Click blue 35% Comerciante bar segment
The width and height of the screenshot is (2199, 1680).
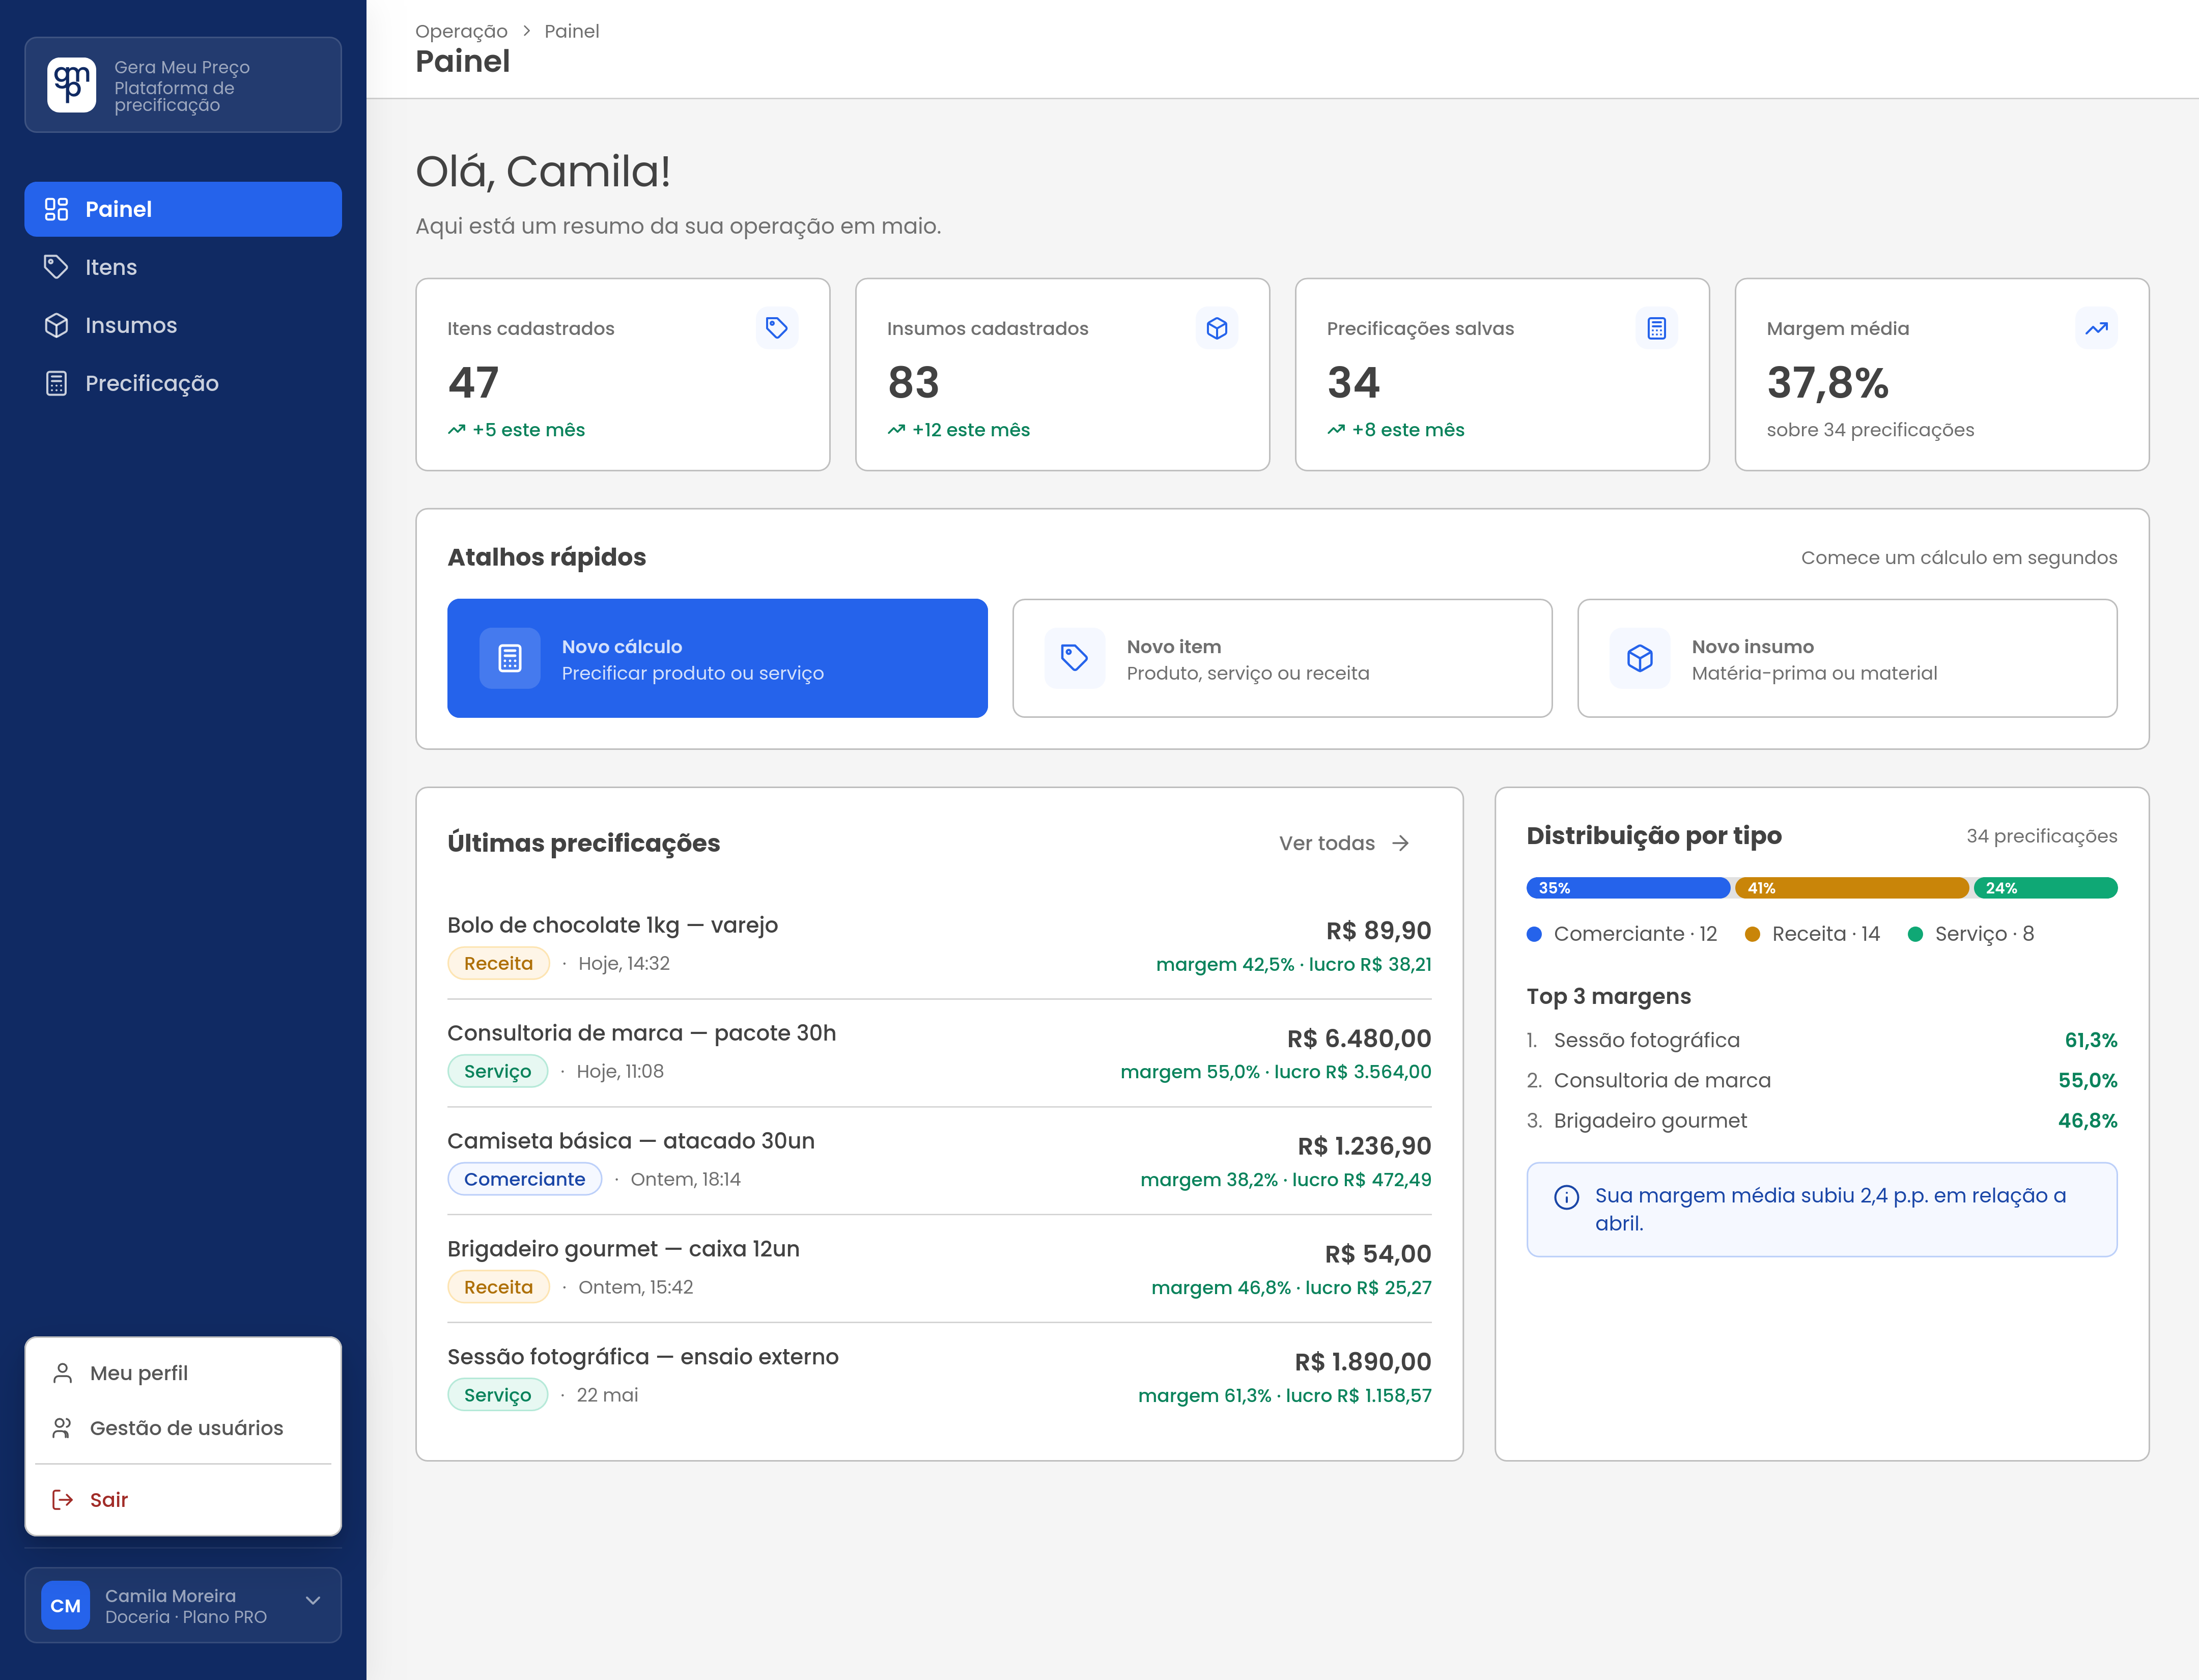[x=1628, y=888]
